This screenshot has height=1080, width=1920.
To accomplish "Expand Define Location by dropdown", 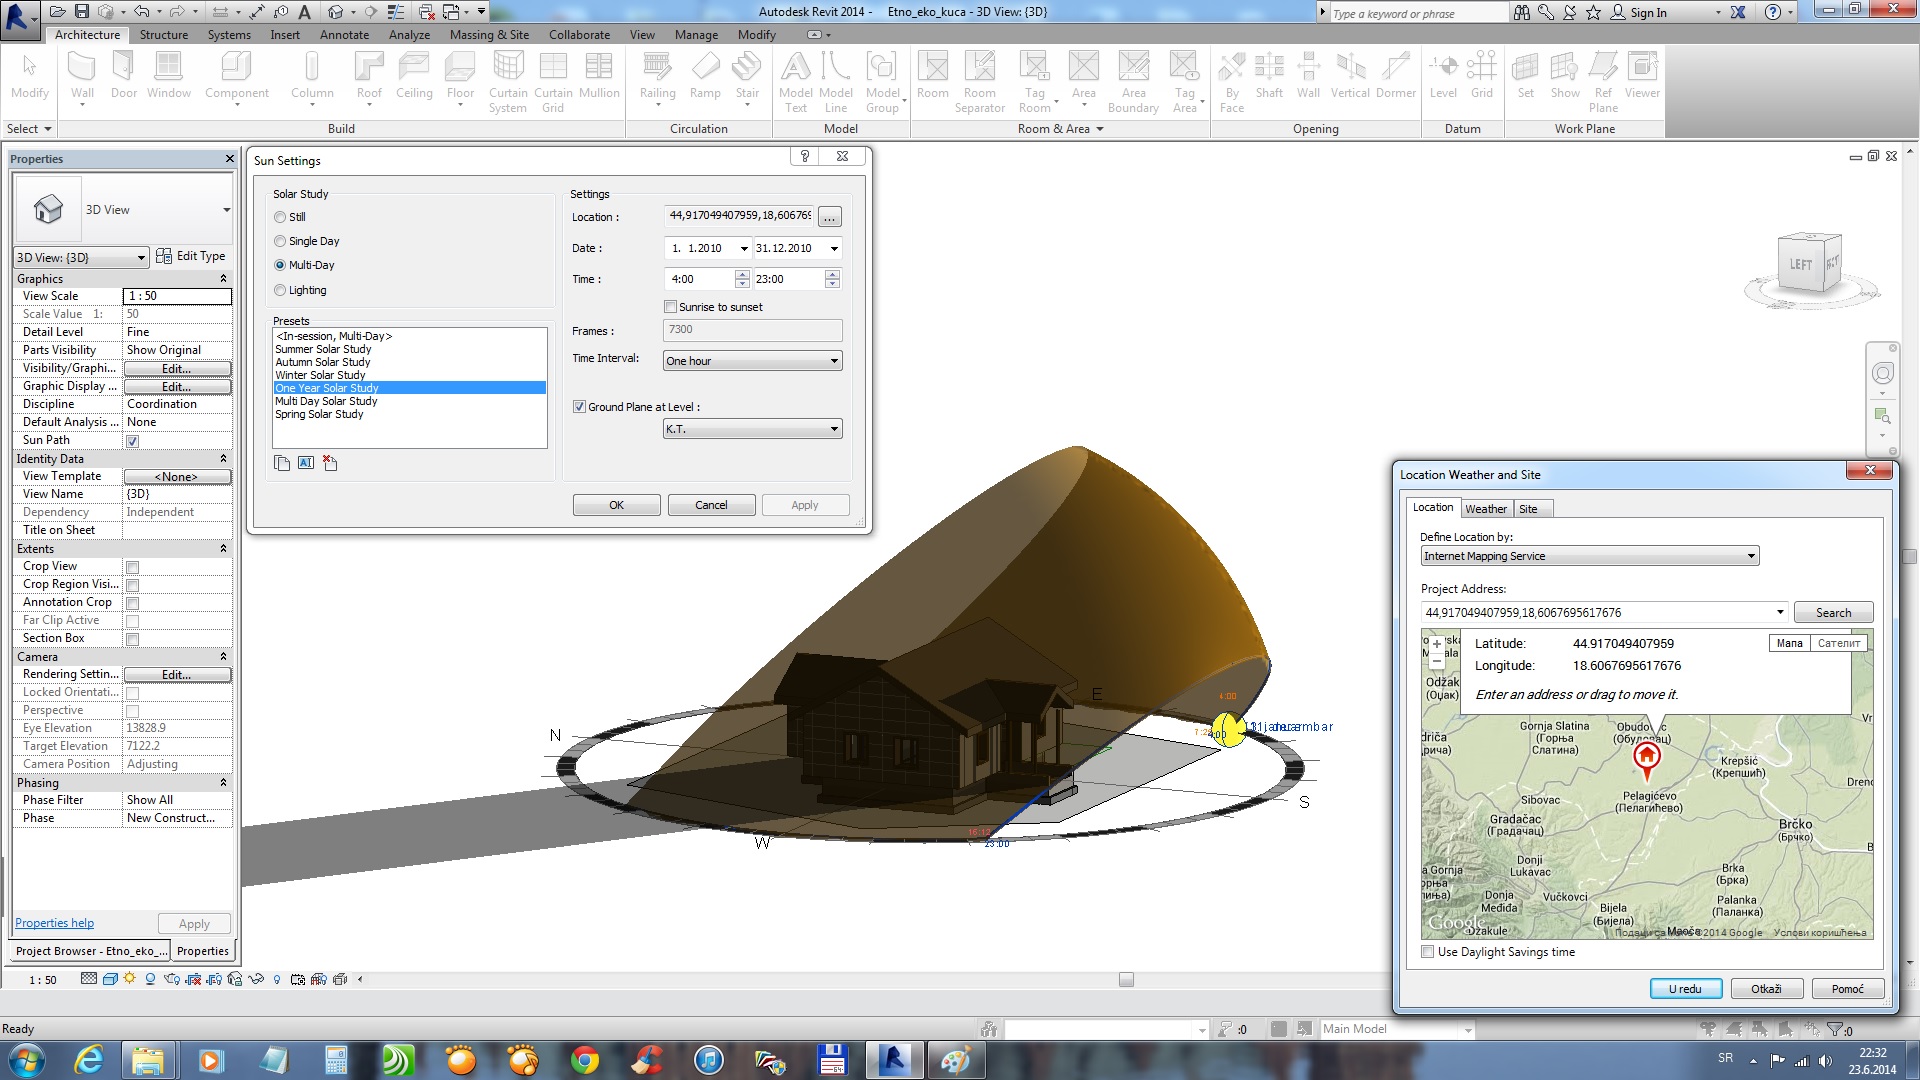I will (x=1589, y=556).
